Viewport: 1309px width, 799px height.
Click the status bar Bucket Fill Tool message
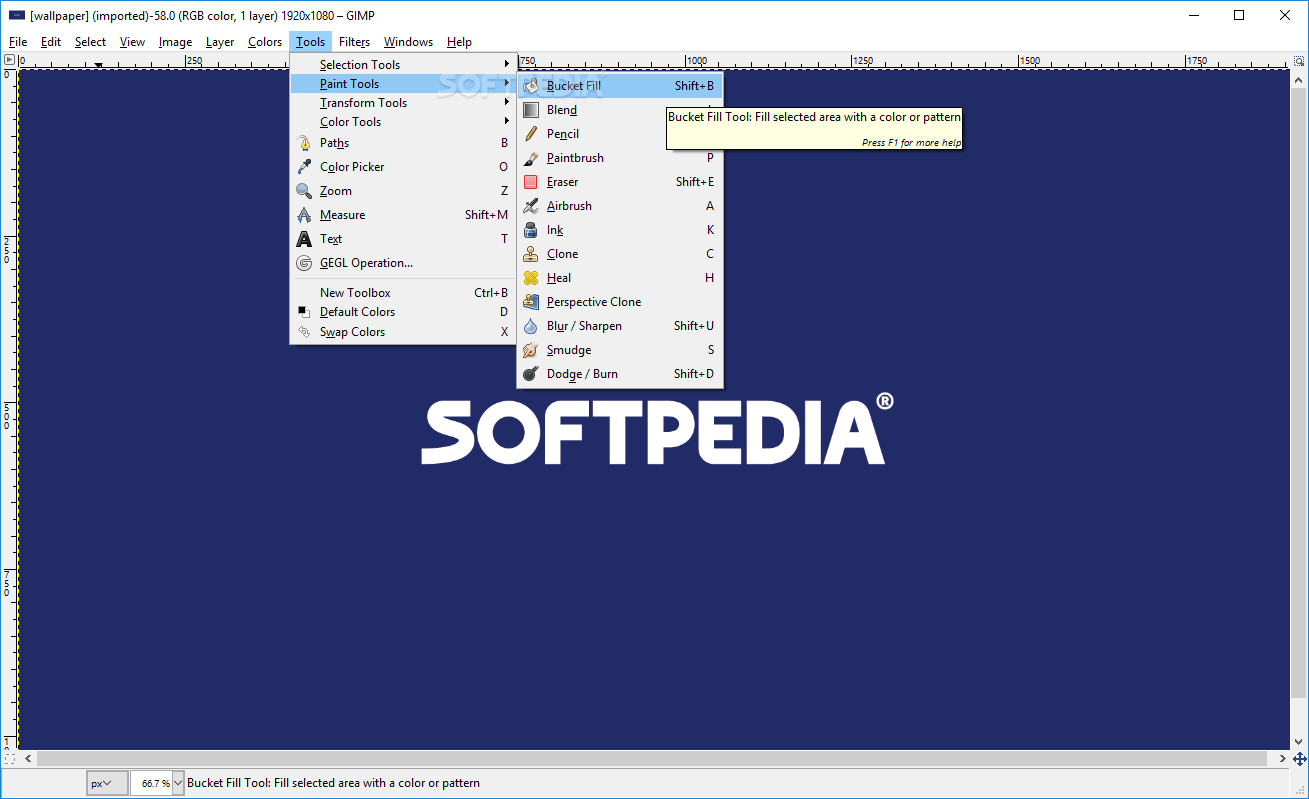[x=333, y=783]
